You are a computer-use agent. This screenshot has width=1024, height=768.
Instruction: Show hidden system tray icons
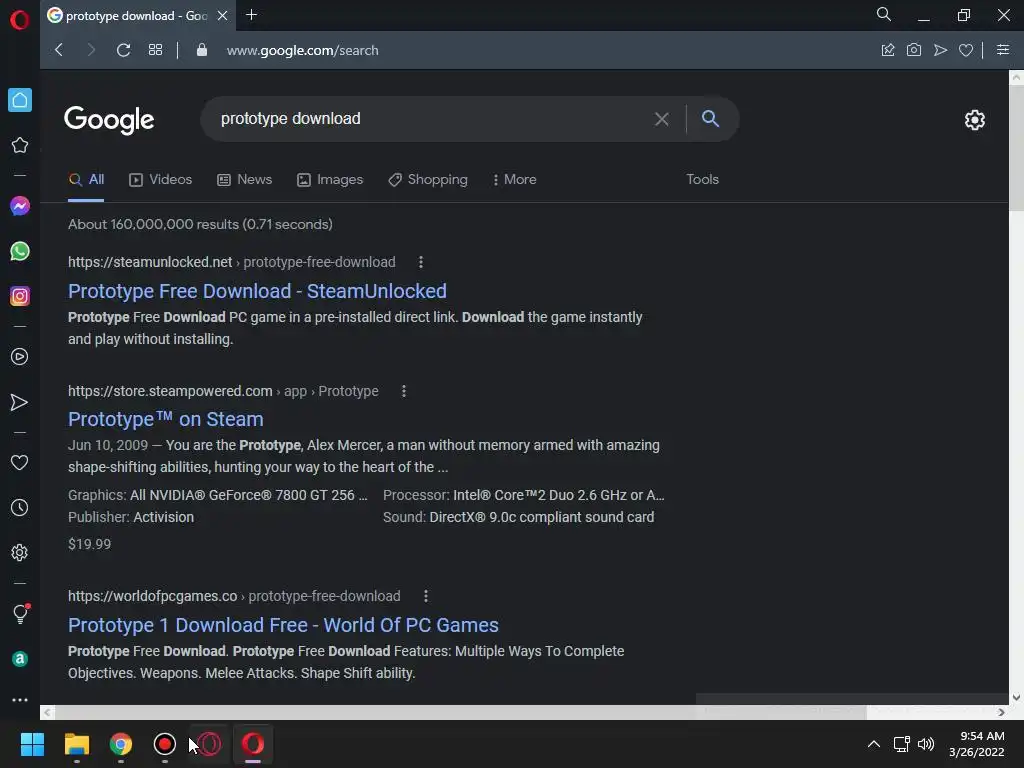[x=873, y=744]
